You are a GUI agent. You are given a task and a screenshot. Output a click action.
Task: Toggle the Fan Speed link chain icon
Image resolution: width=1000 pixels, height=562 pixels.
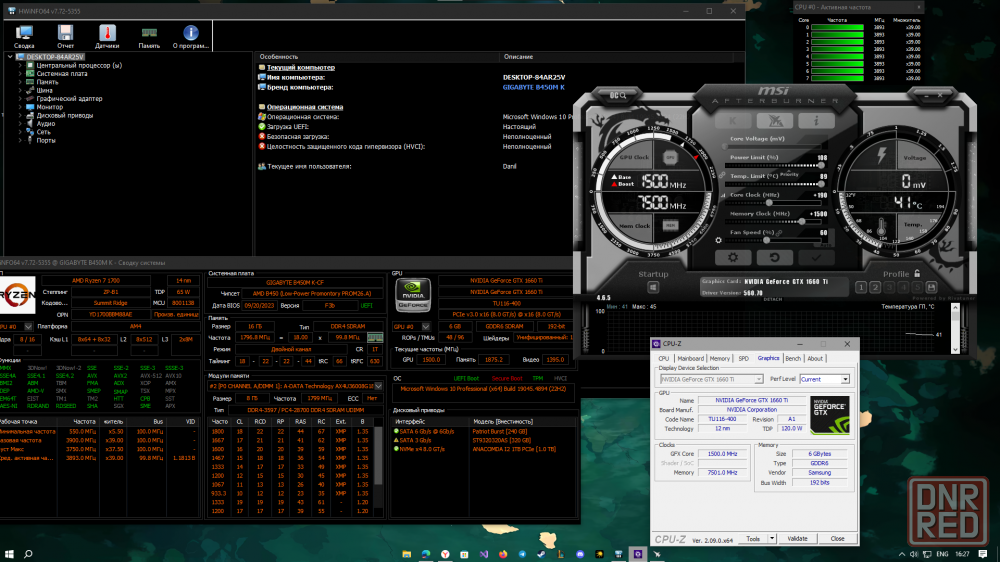(x=779, y=233)
